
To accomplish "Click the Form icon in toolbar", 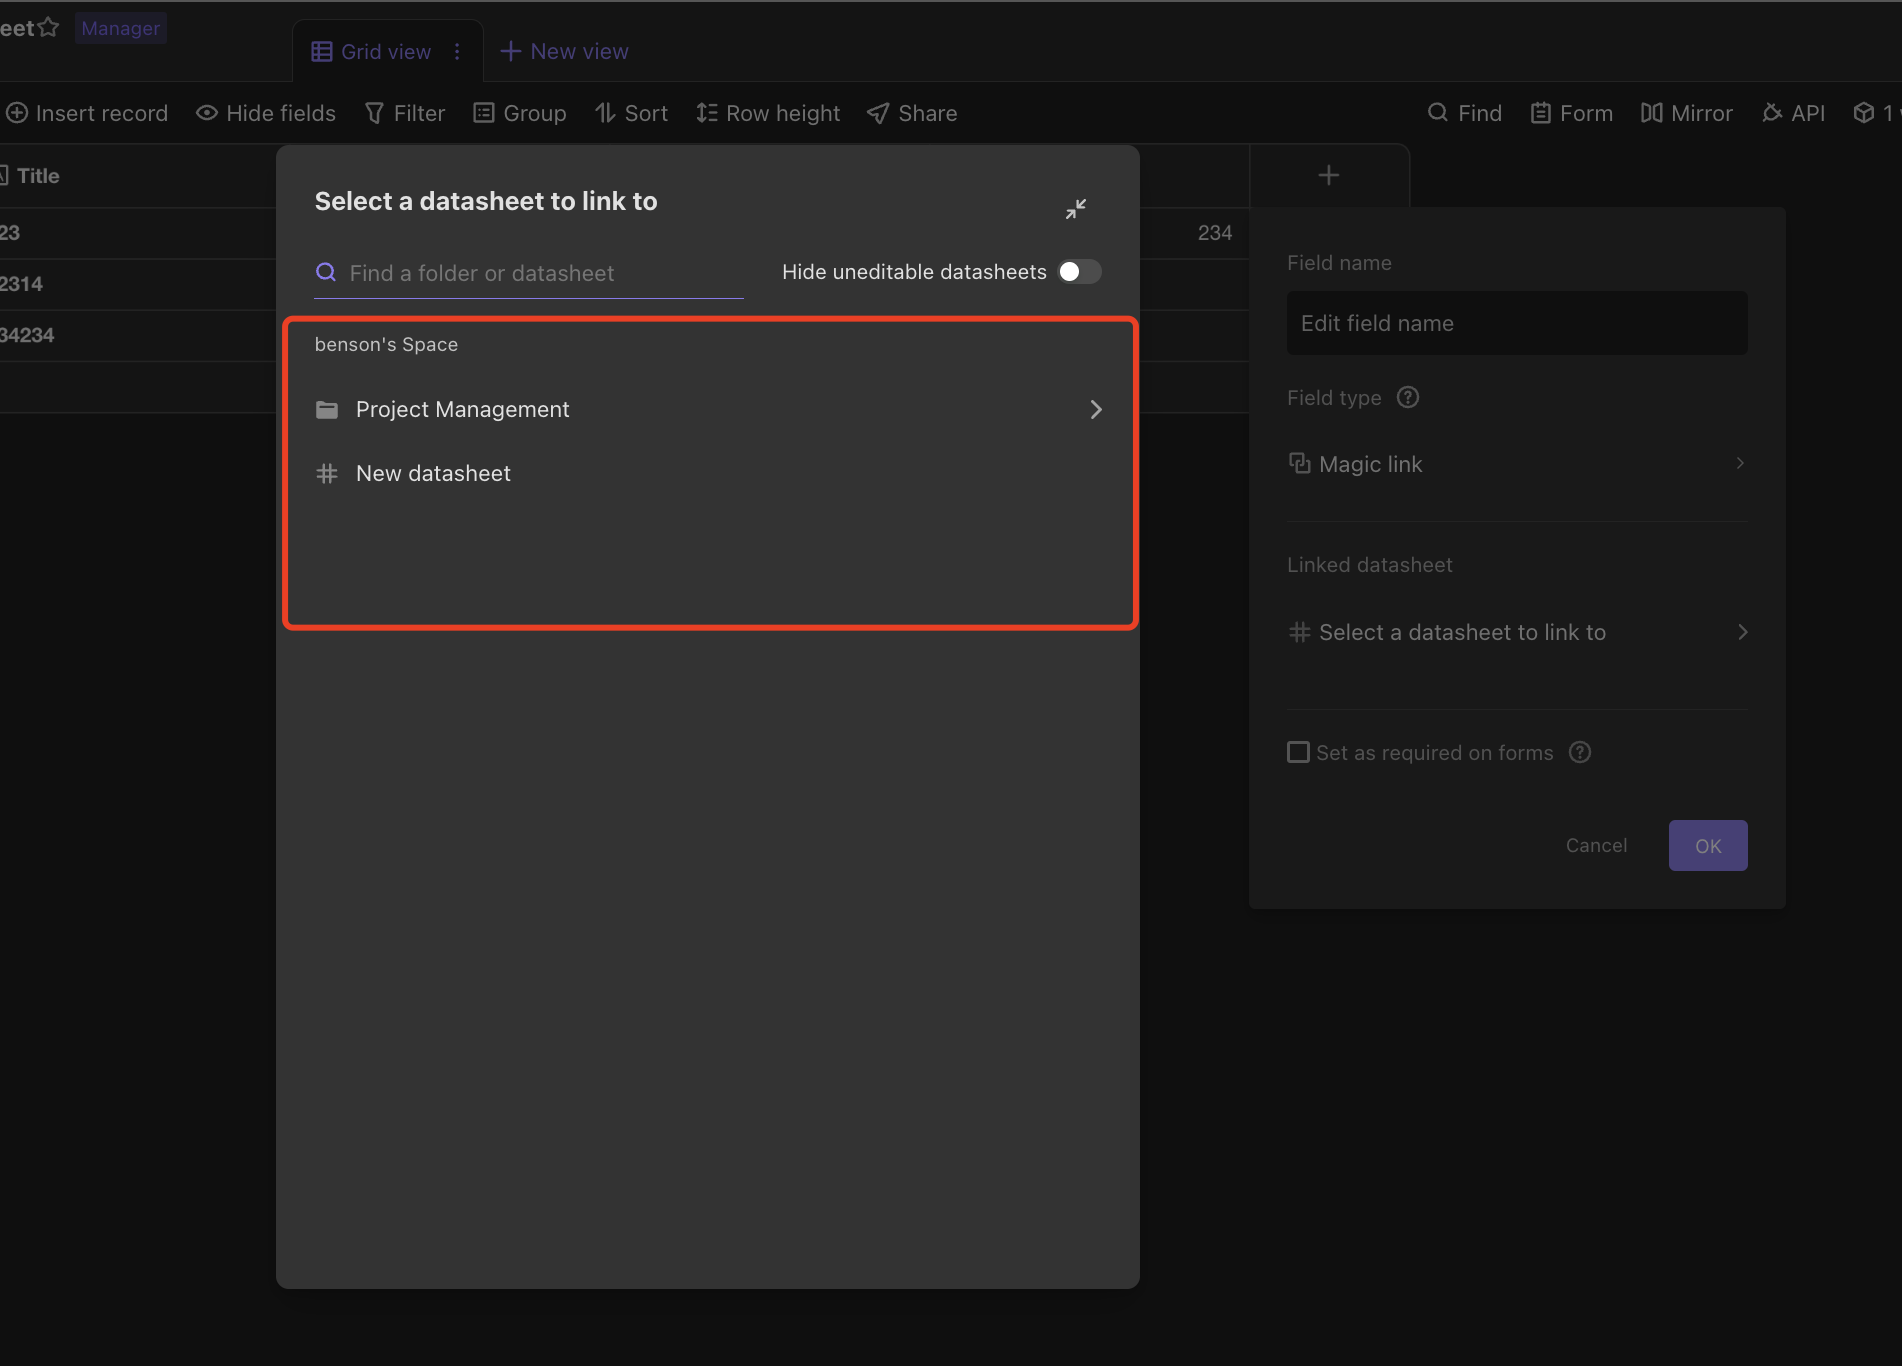I will 1541,113.
